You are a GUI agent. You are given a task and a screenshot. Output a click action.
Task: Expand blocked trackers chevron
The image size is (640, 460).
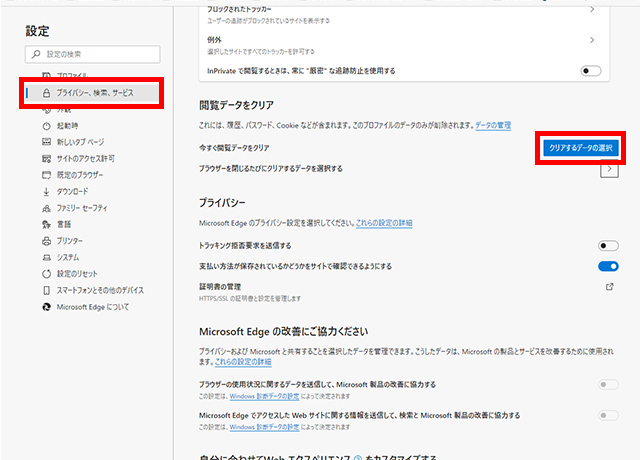tap(592, 9)
